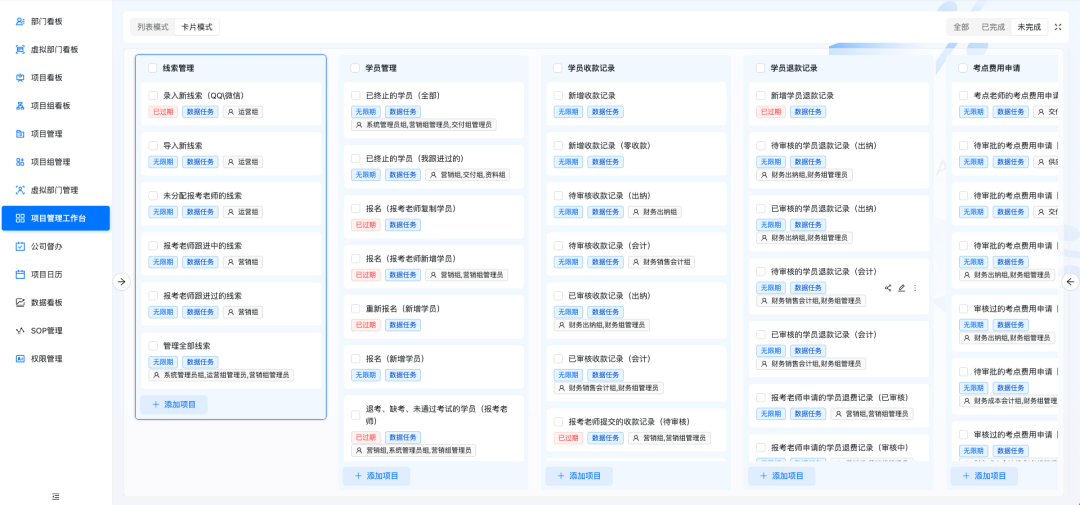Open 虚拟部门看板 sidebar entry
The height and width of the screenshot is (505, 1080).
pyautogui.click(x=55, y=50)
